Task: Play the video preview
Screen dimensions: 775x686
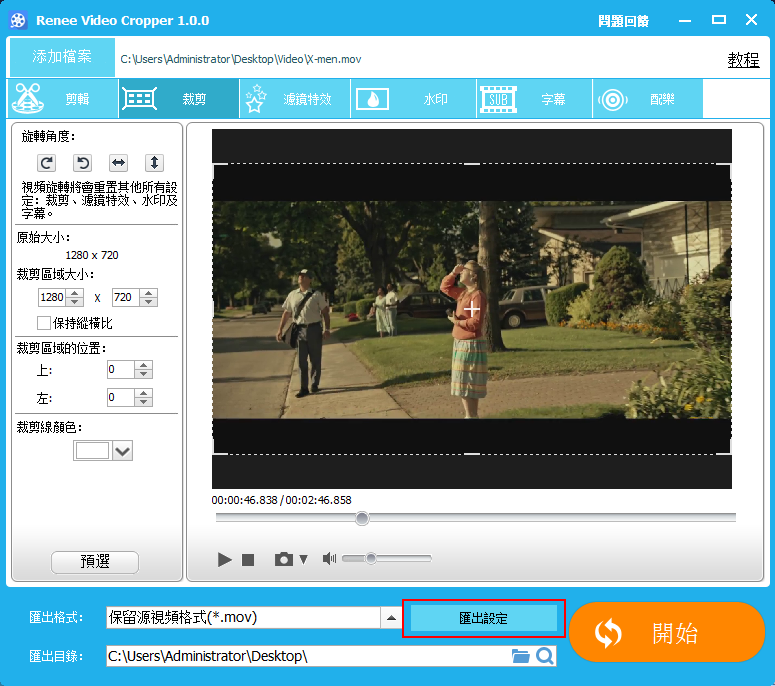Action: point(224,559)
